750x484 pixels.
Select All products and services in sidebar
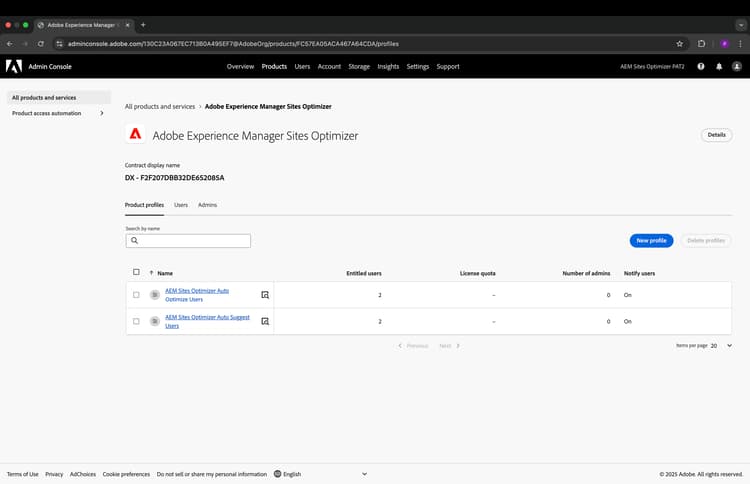point(58,98)
